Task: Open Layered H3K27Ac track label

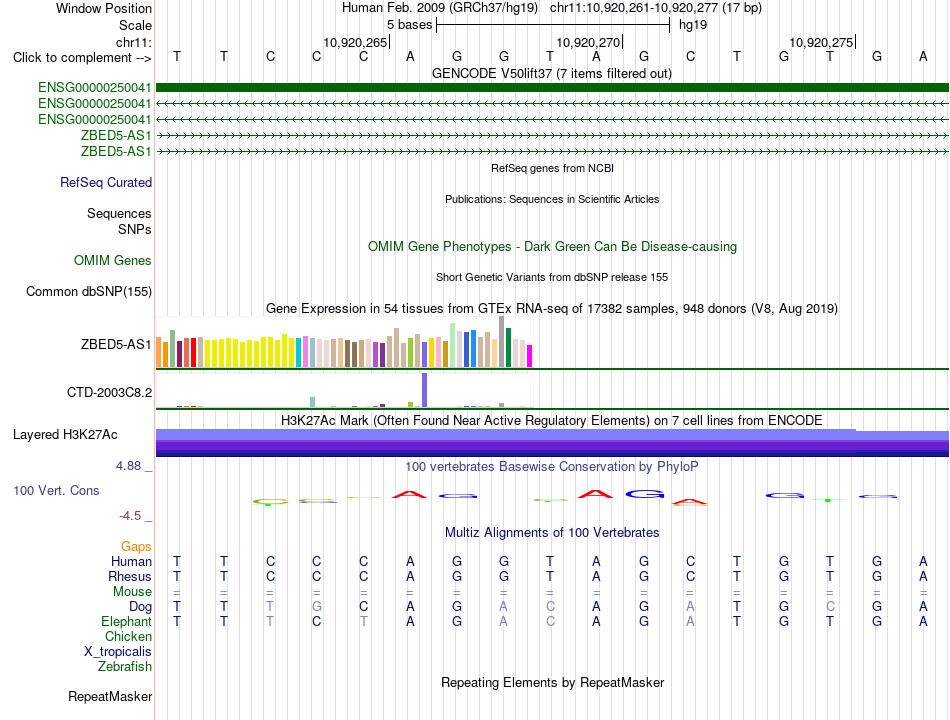Action: tap(65, 435)
